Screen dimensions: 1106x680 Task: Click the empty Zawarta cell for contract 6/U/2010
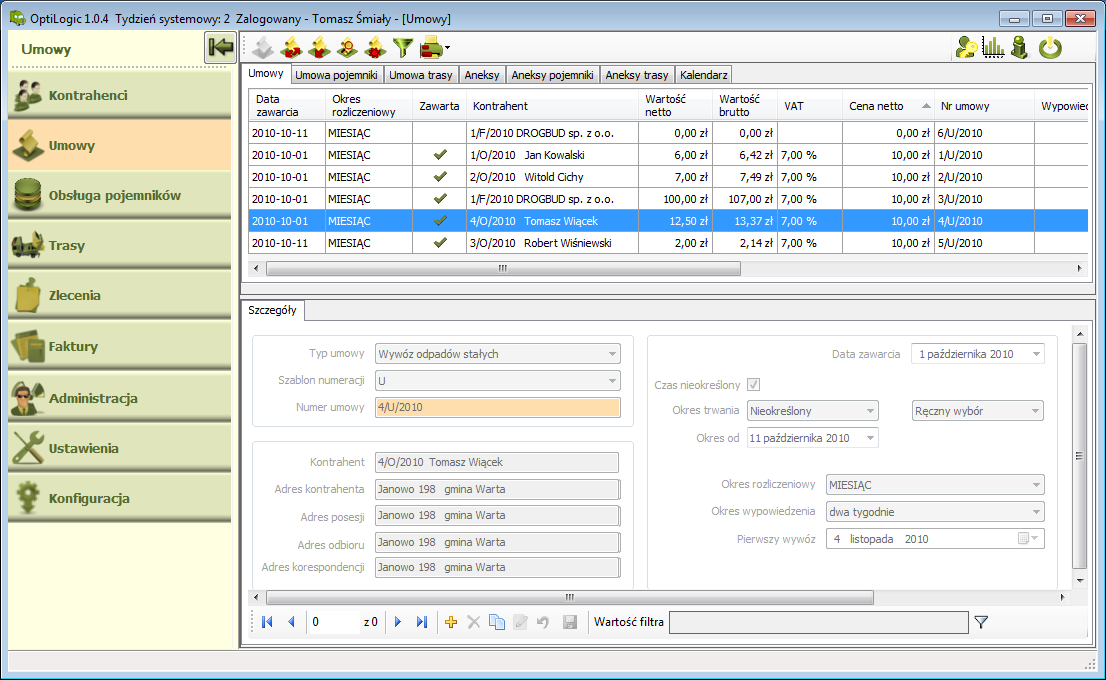coord(440,133)
